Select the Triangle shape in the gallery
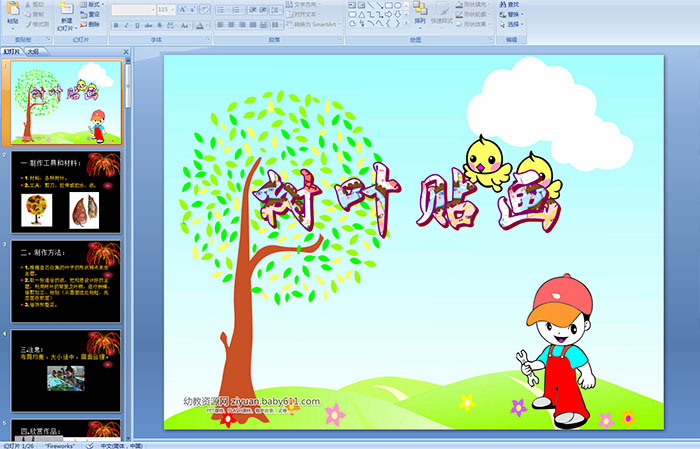The width and height of the screenshot is (700, 449). 362,15
